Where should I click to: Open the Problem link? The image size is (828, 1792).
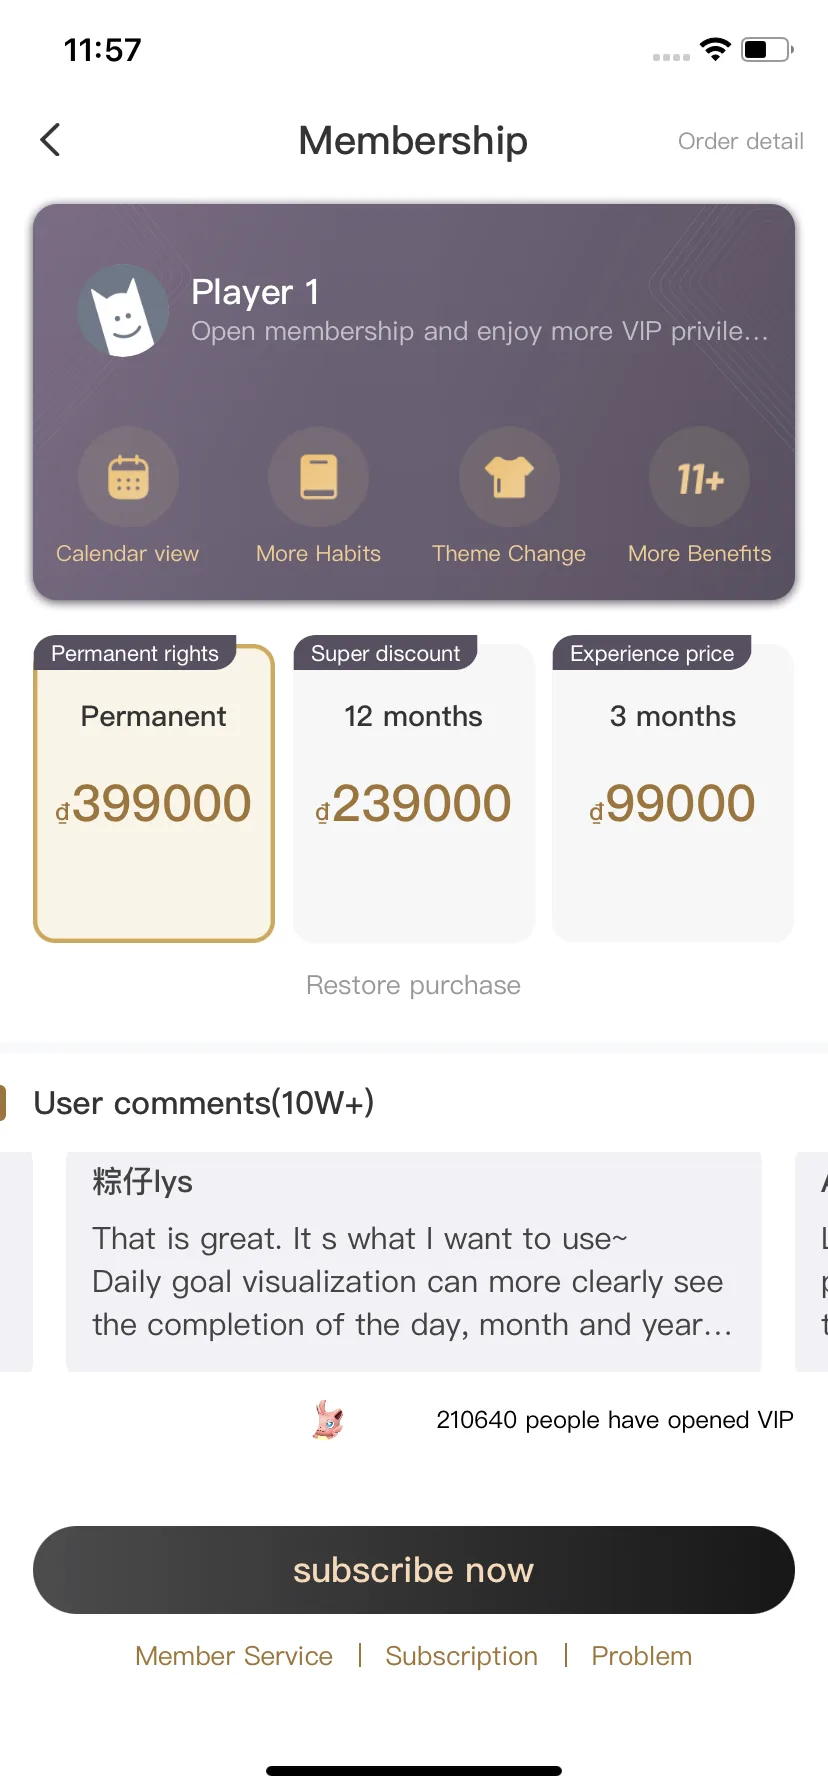click(x=642, y=1656)
